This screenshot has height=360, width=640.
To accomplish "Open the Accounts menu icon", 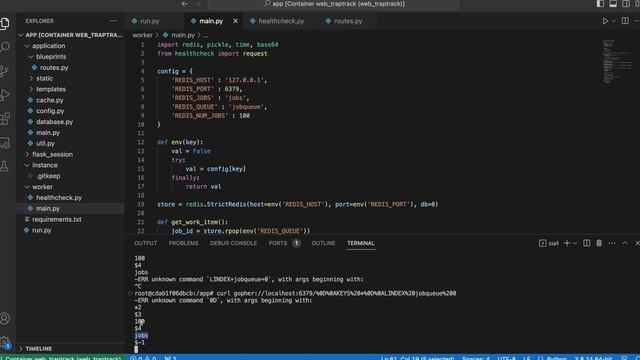I will (5, 318).
